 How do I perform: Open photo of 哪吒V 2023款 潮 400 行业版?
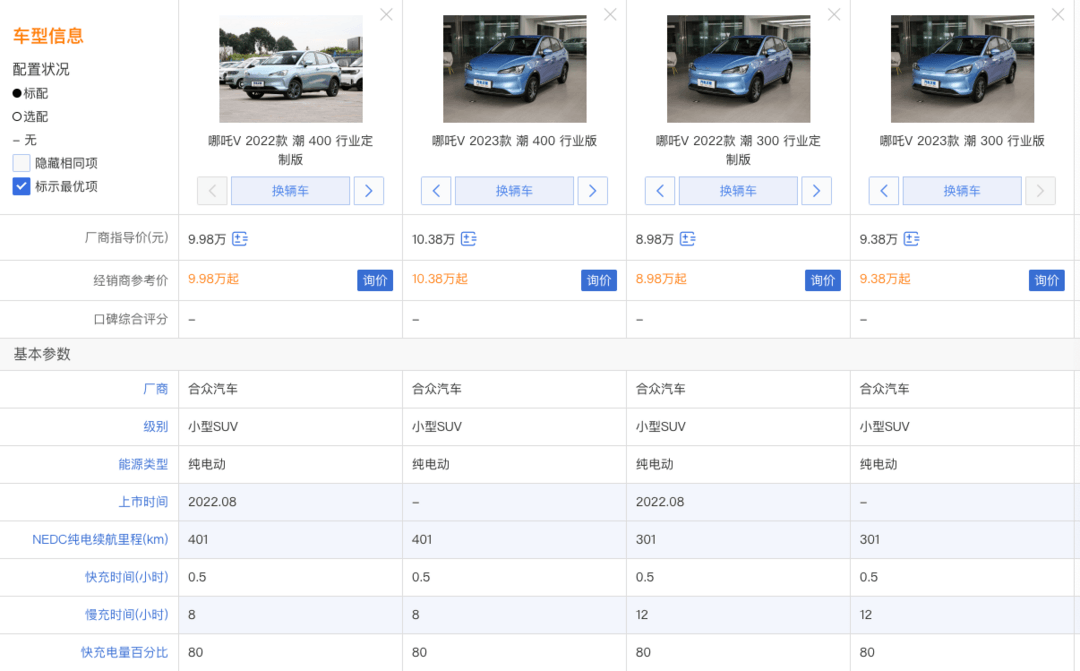(x=515, y=69)
